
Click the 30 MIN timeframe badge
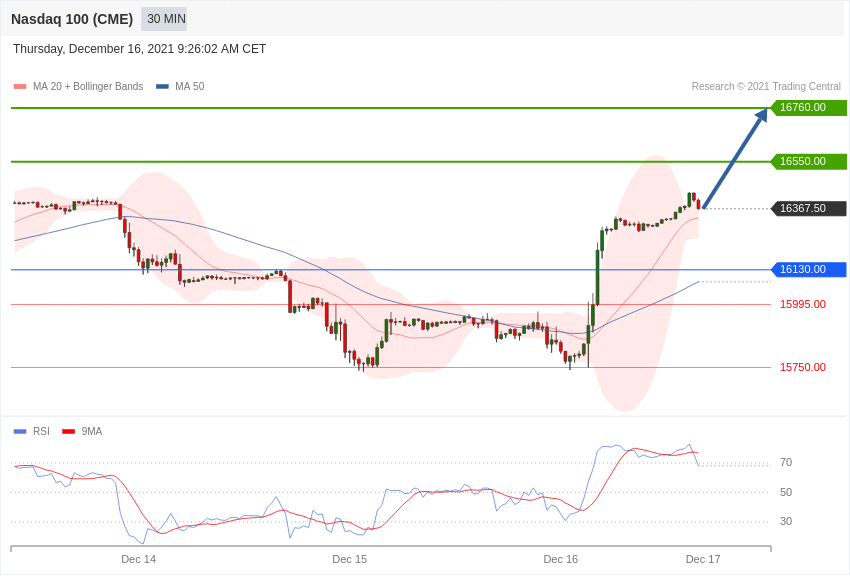[x=164, y=19]
